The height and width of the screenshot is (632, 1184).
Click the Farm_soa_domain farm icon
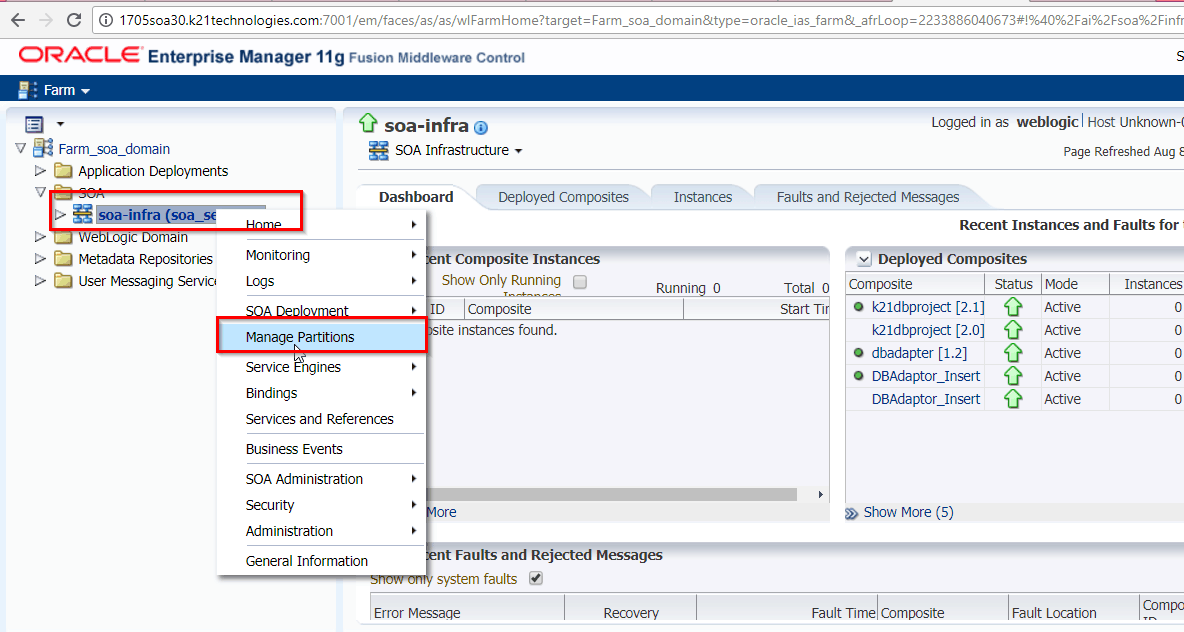coord(44,148)
